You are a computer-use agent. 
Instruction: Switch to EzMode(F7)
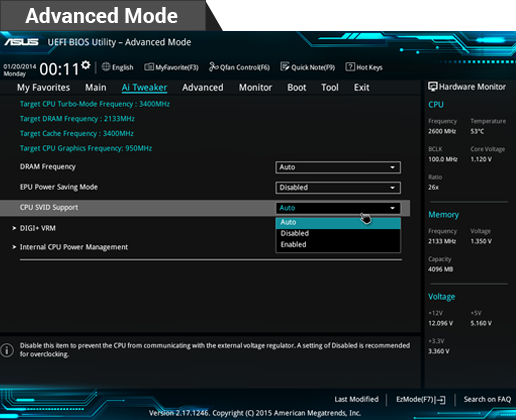[421, 399]
